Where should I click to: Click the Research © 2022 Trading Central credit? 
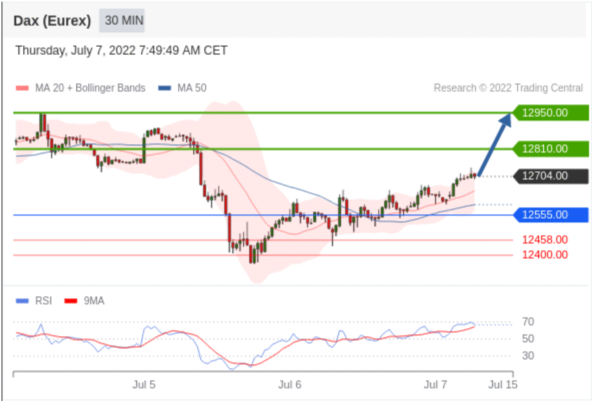click(508, 88)
